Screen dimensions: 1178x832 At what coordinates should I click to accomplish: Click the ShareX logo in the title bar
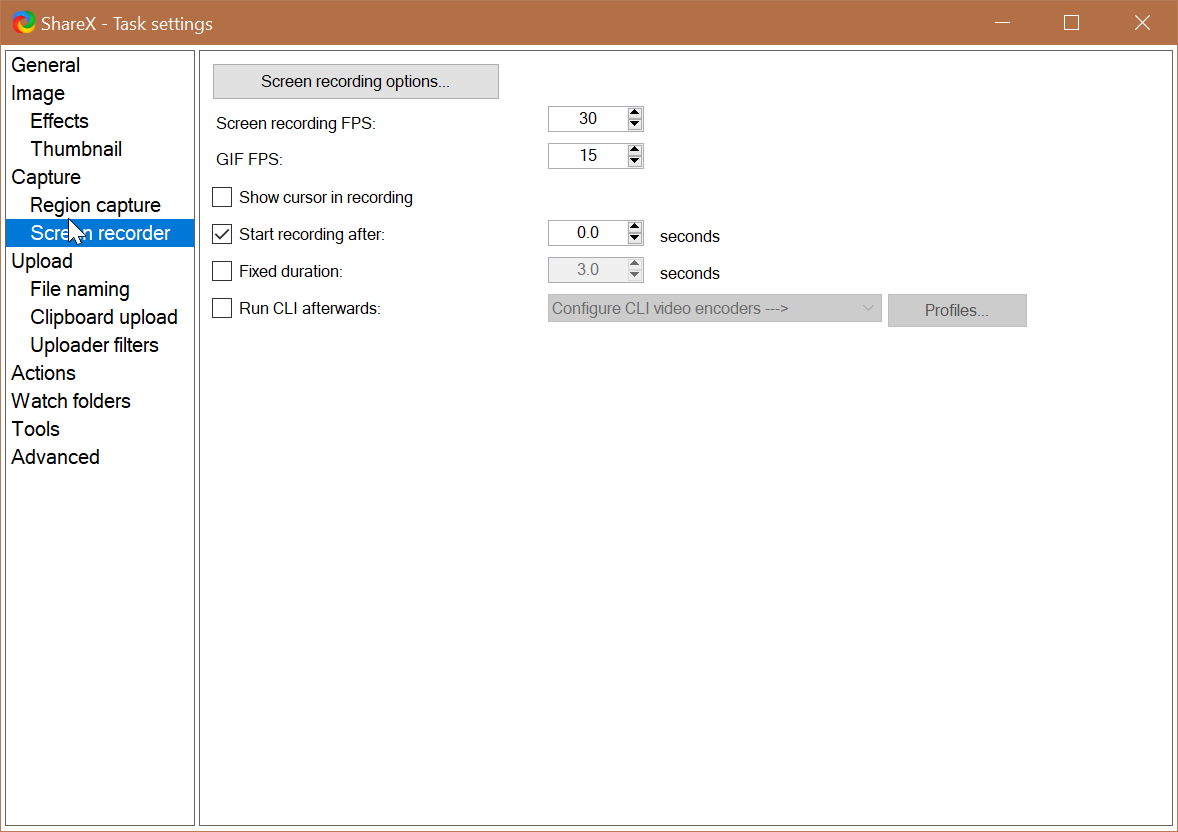[23, 21]
